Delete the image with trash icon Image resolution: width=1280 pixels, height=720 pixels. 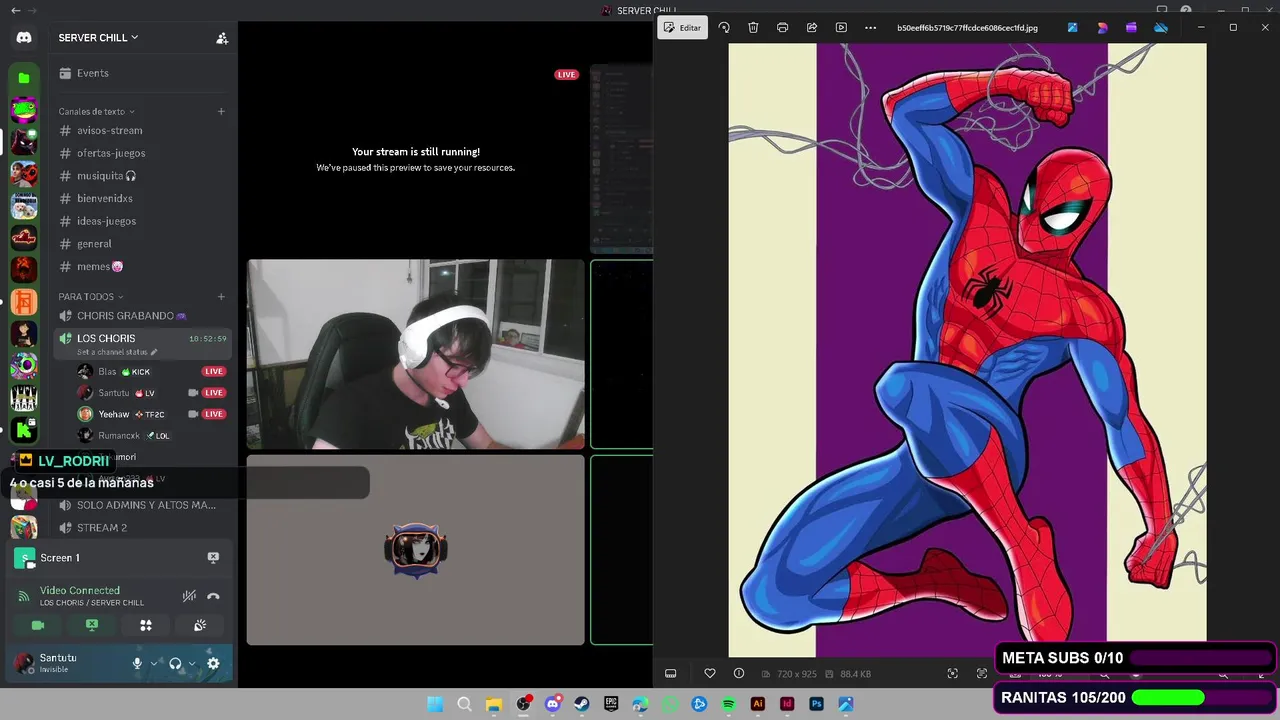[x=753, y=28]
